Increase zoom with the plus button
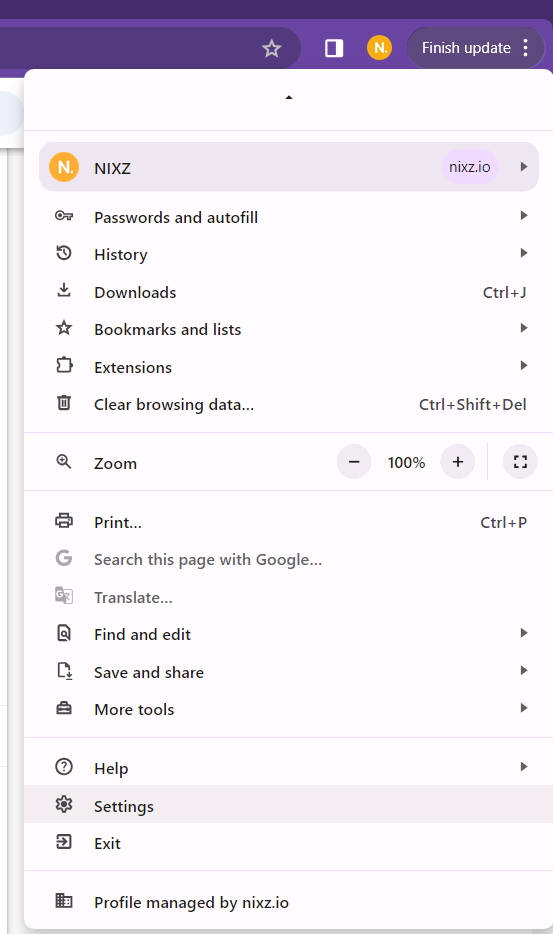The image size is (553, 934). click(x=458, y=462)
